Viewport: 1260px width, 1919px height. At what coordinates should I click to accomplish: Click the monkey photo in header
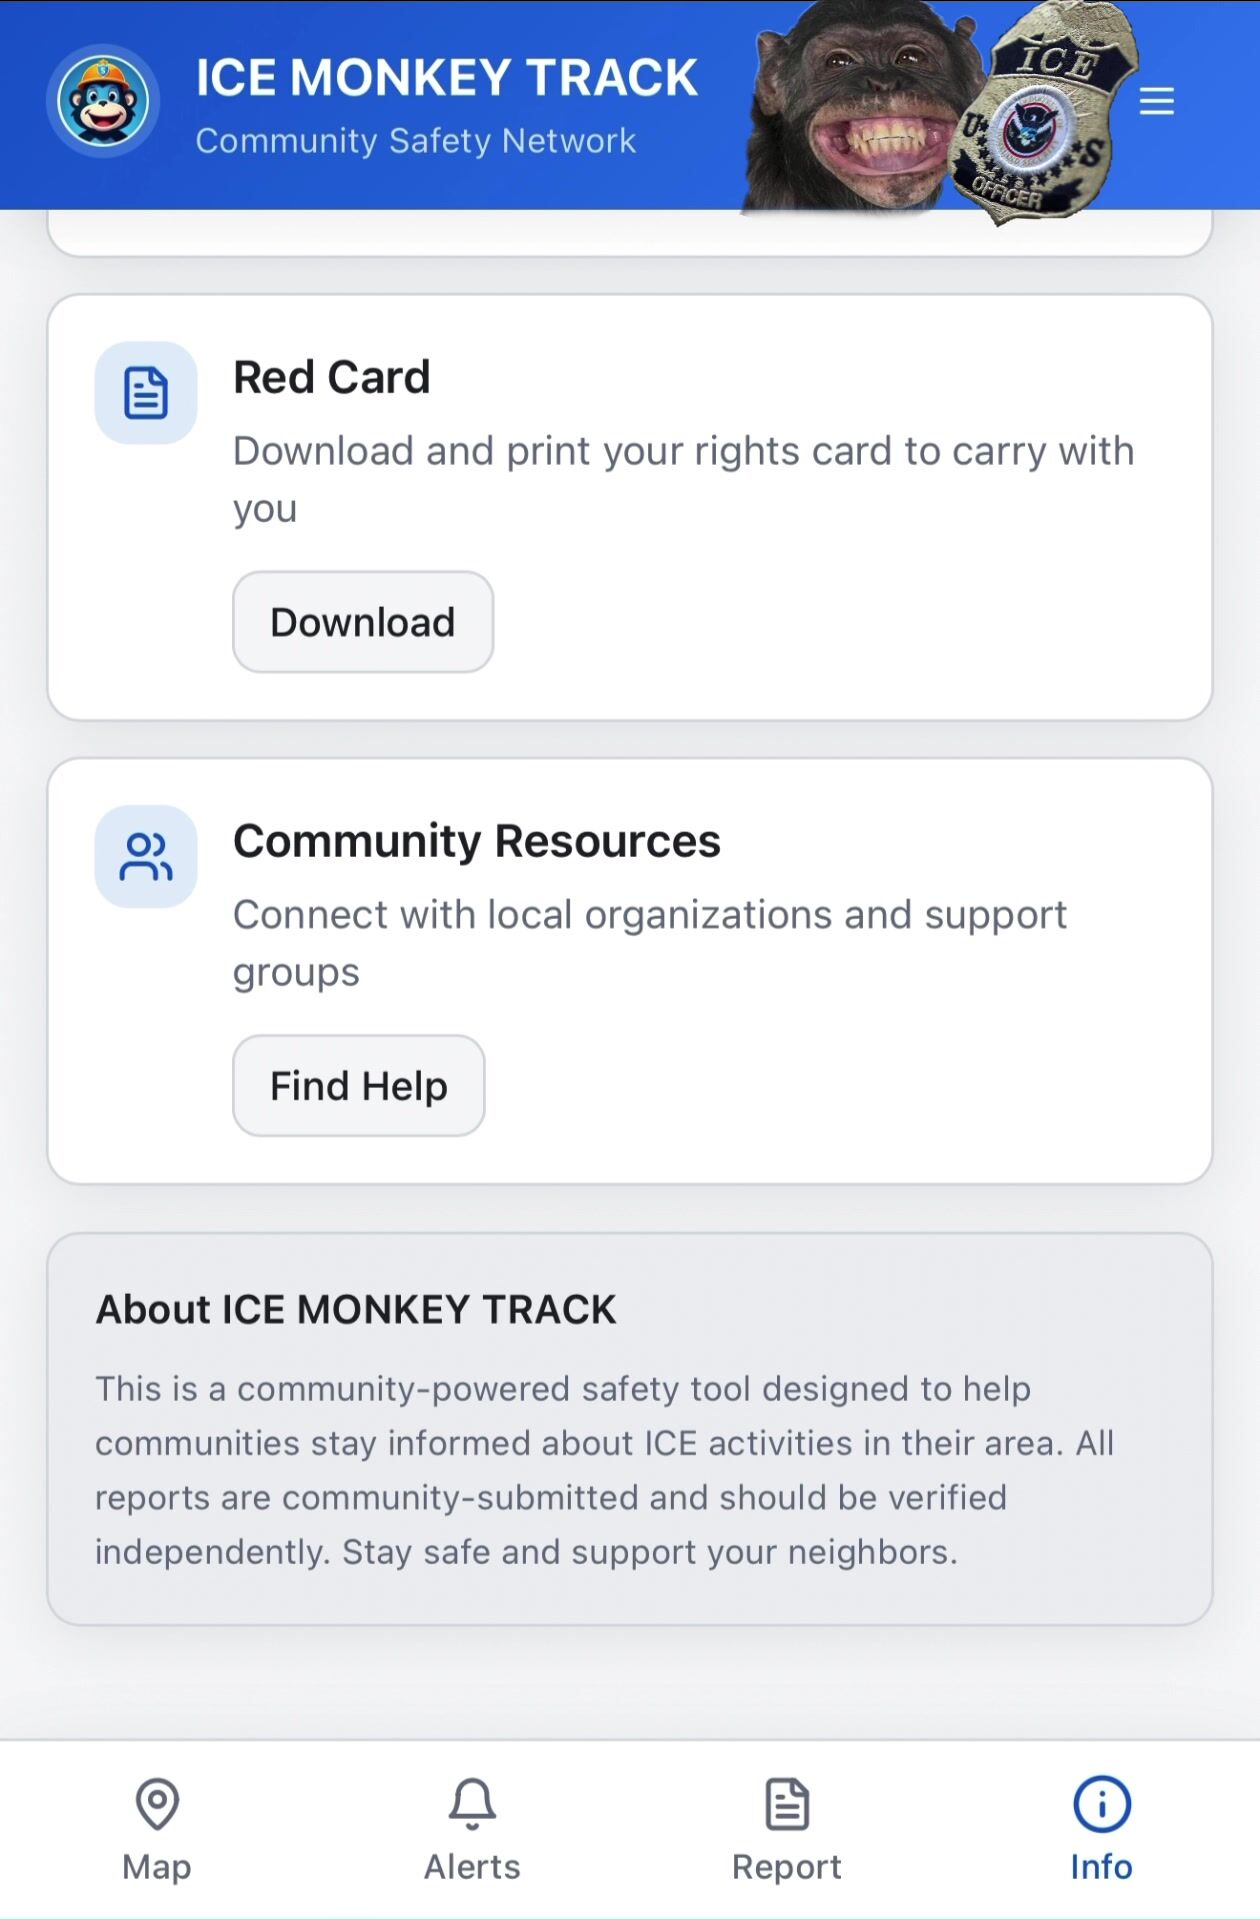[x=850, y=110]
